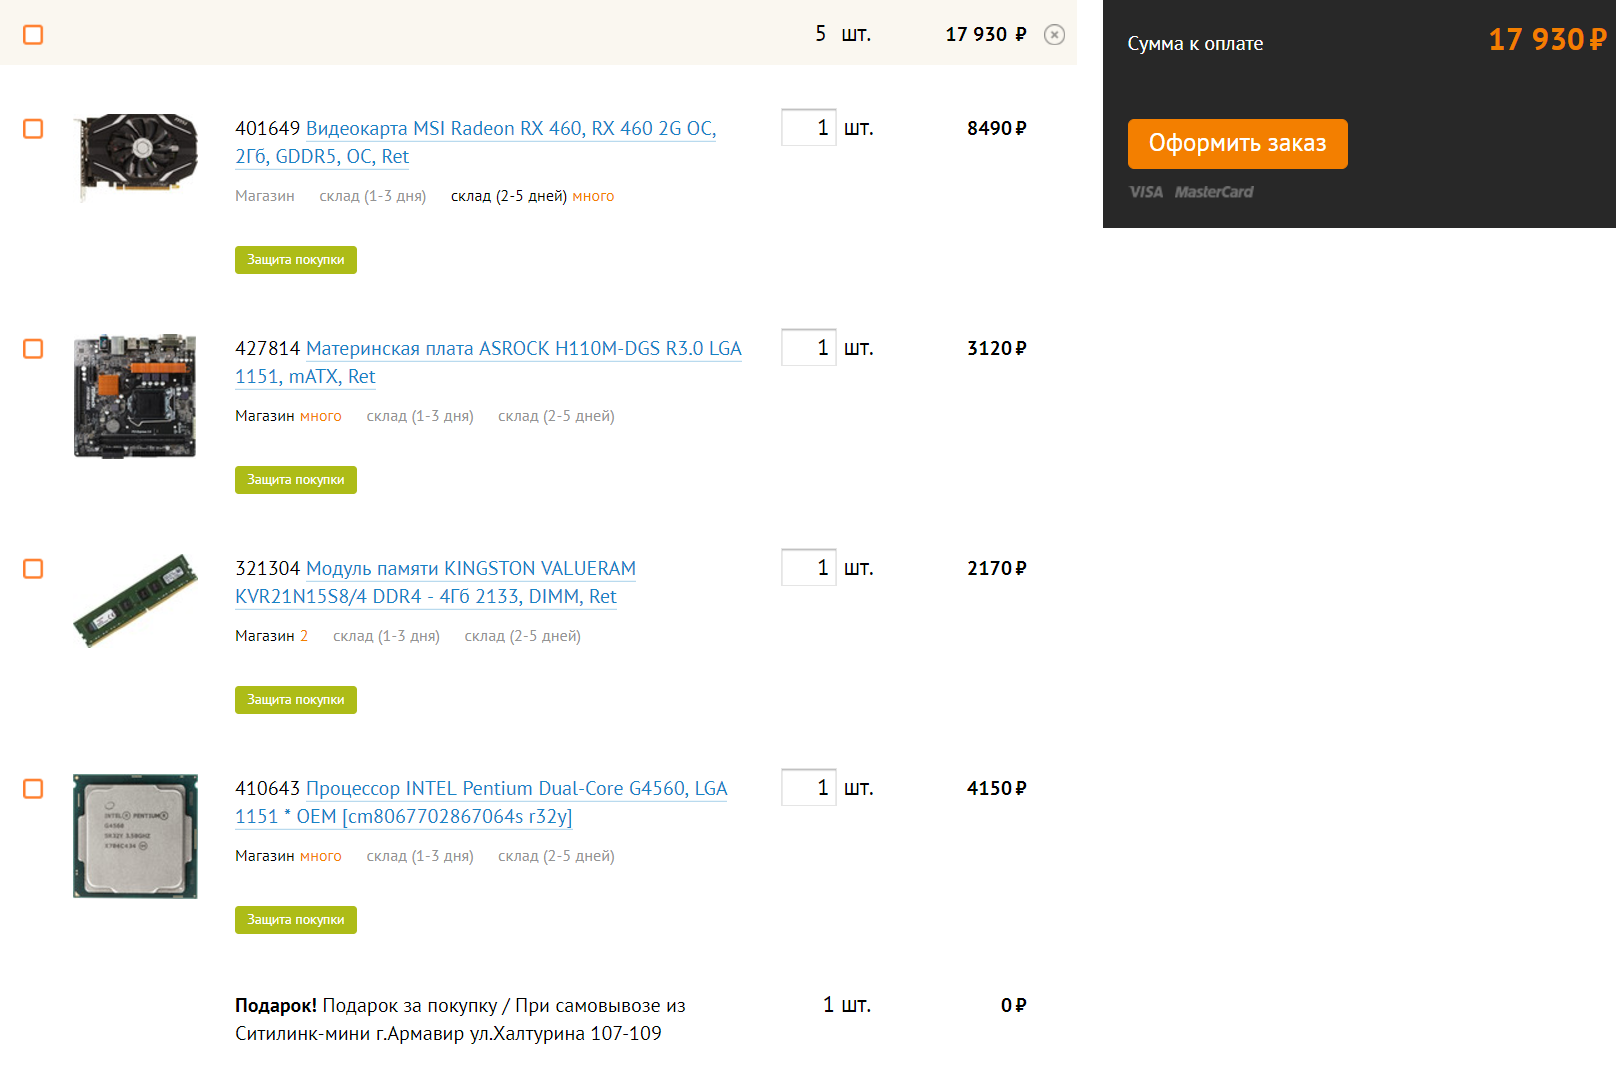Open Процессор INTEL Pentium G4560 link
Viewport: 1616px width, 1076px height.
click(516, 789)
